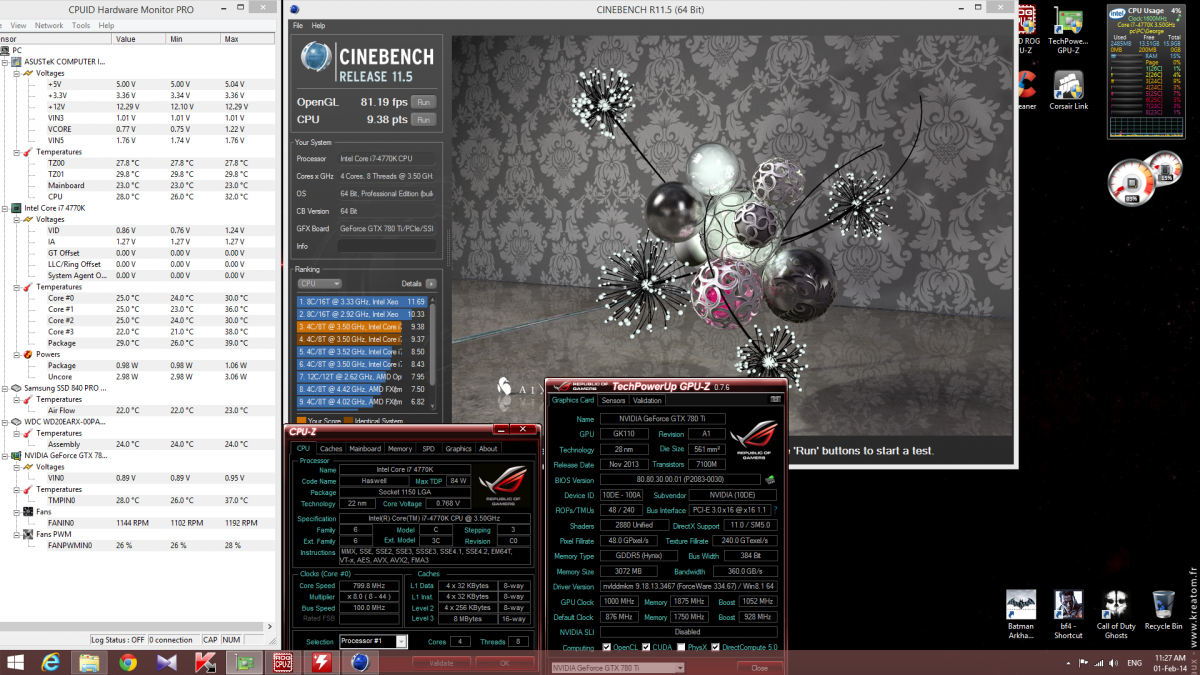Screen dimensions: 1200x675
Task: Collapse the Samsung SSD 840 PRO node
Action: (x=5, y=388)
